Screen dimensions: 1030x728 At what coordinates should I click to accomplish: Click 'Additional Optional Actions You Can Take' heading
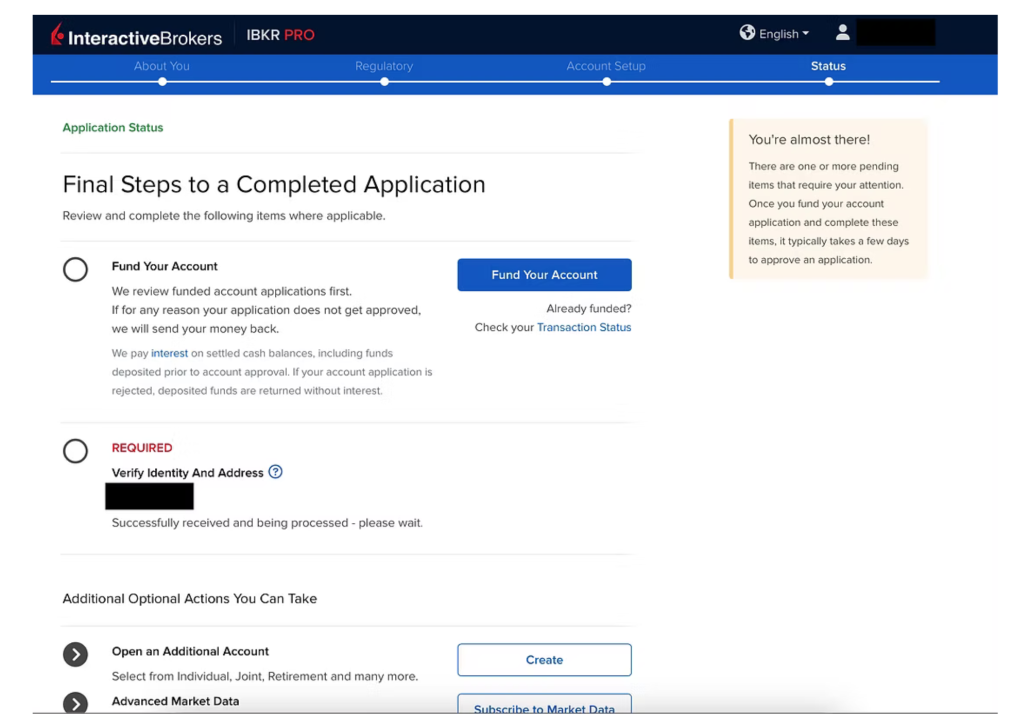coord(190,599)
